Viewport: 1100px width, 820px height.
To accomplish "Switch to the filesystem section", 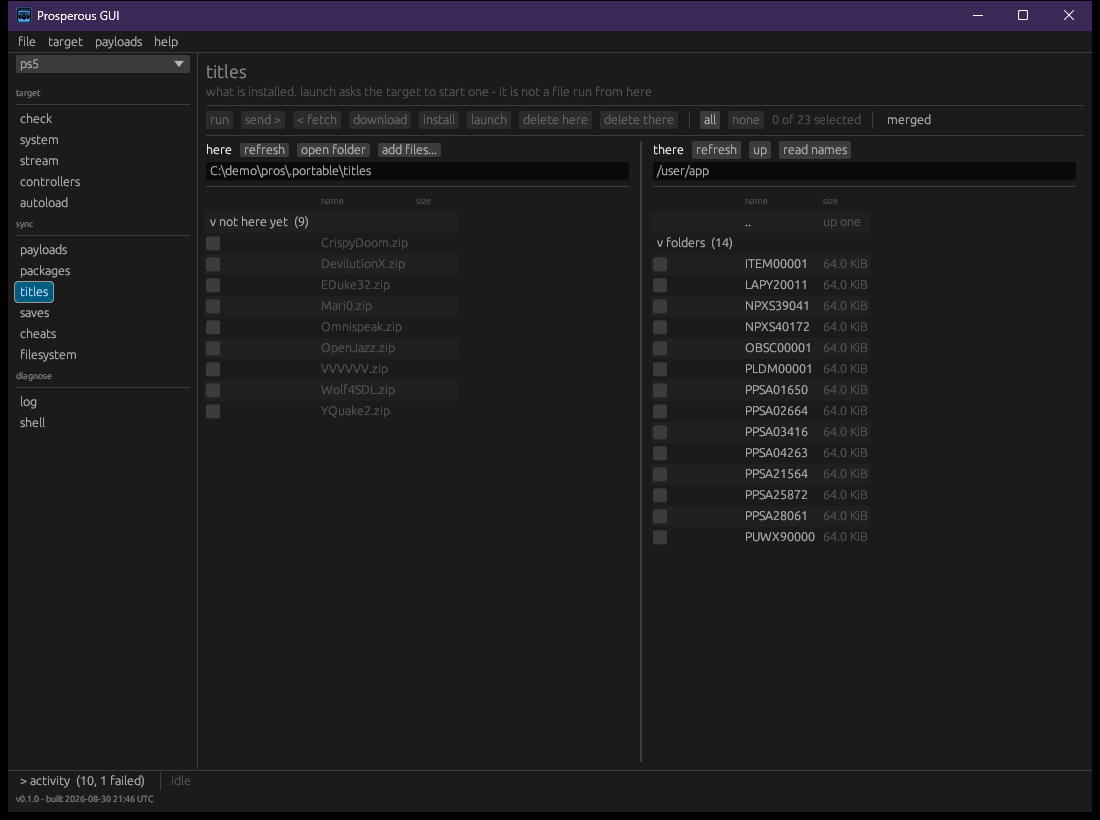I will (x=48, y=355).
